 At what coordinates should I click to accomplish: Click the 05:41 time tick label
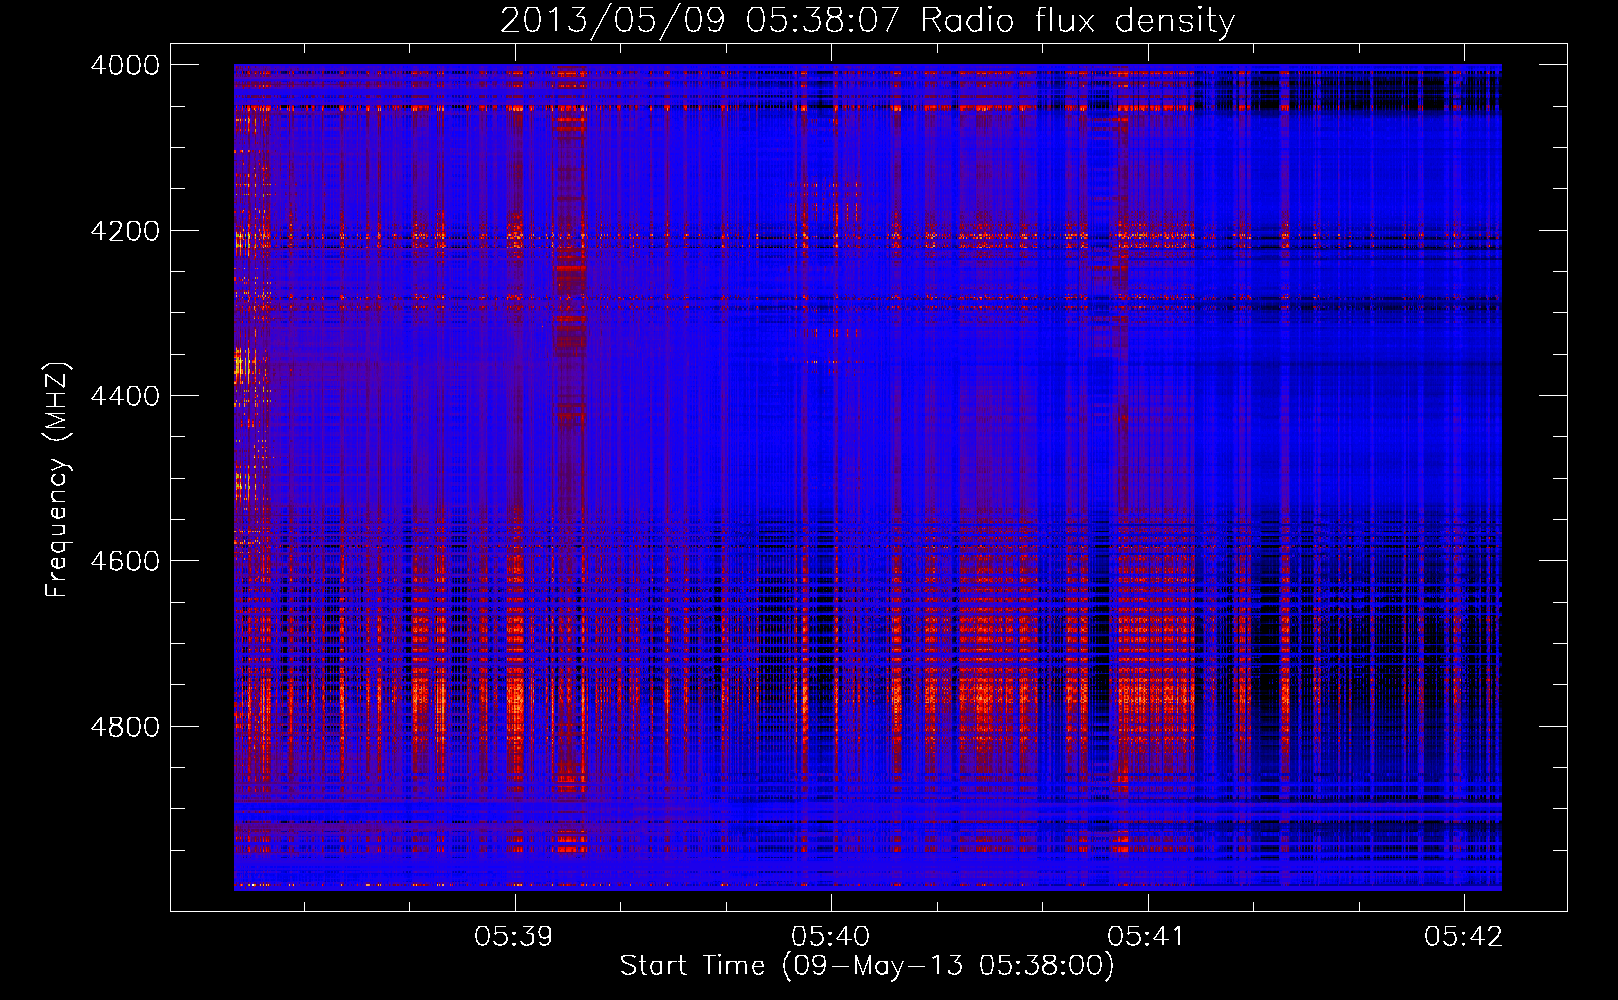pos(1147,937)
